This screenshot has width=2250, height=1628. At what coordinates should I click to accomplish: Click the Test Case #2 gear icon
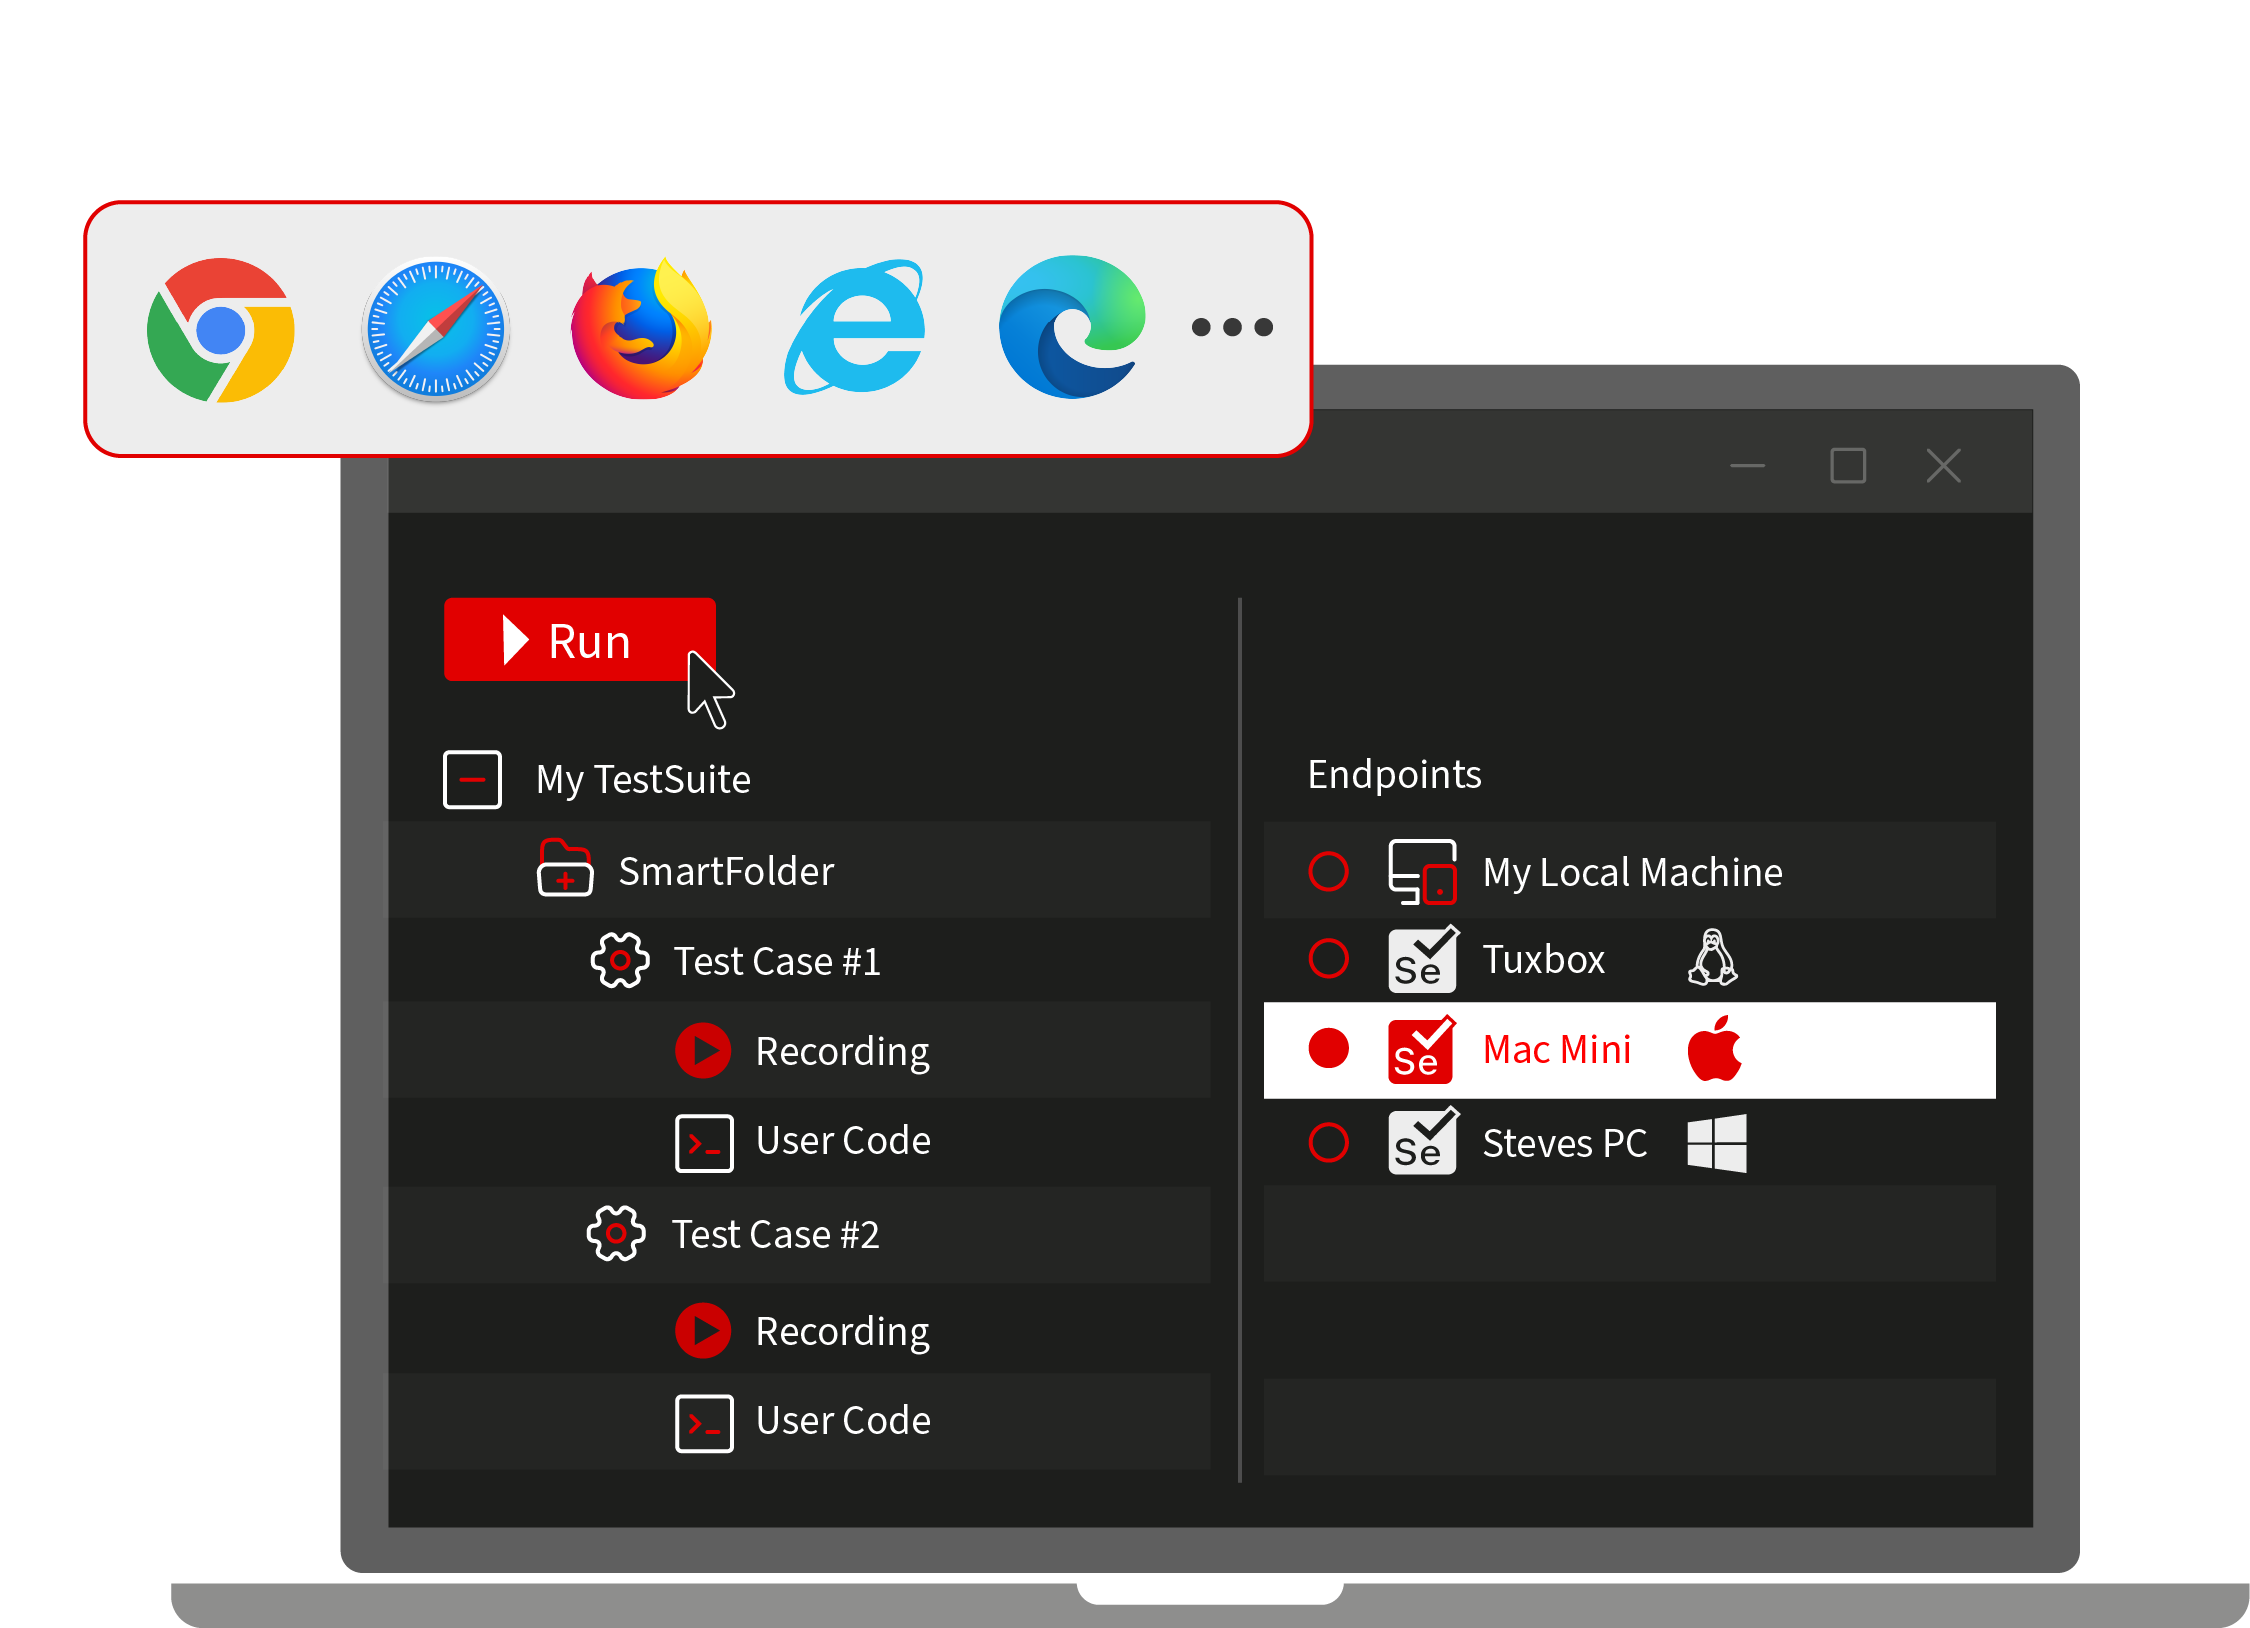click(616, 1233)
